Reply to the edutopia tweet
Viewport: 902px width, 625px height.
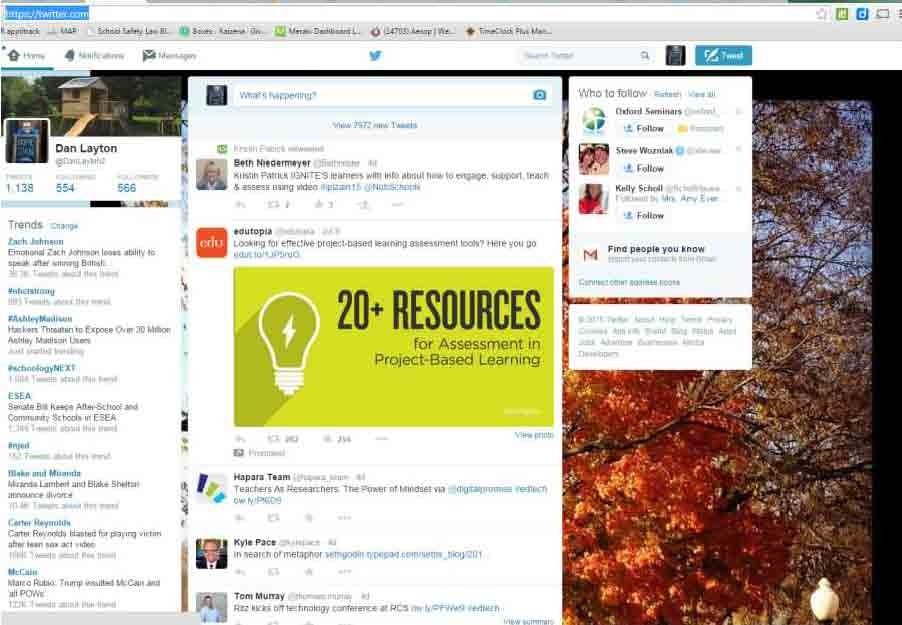point(240,439)
